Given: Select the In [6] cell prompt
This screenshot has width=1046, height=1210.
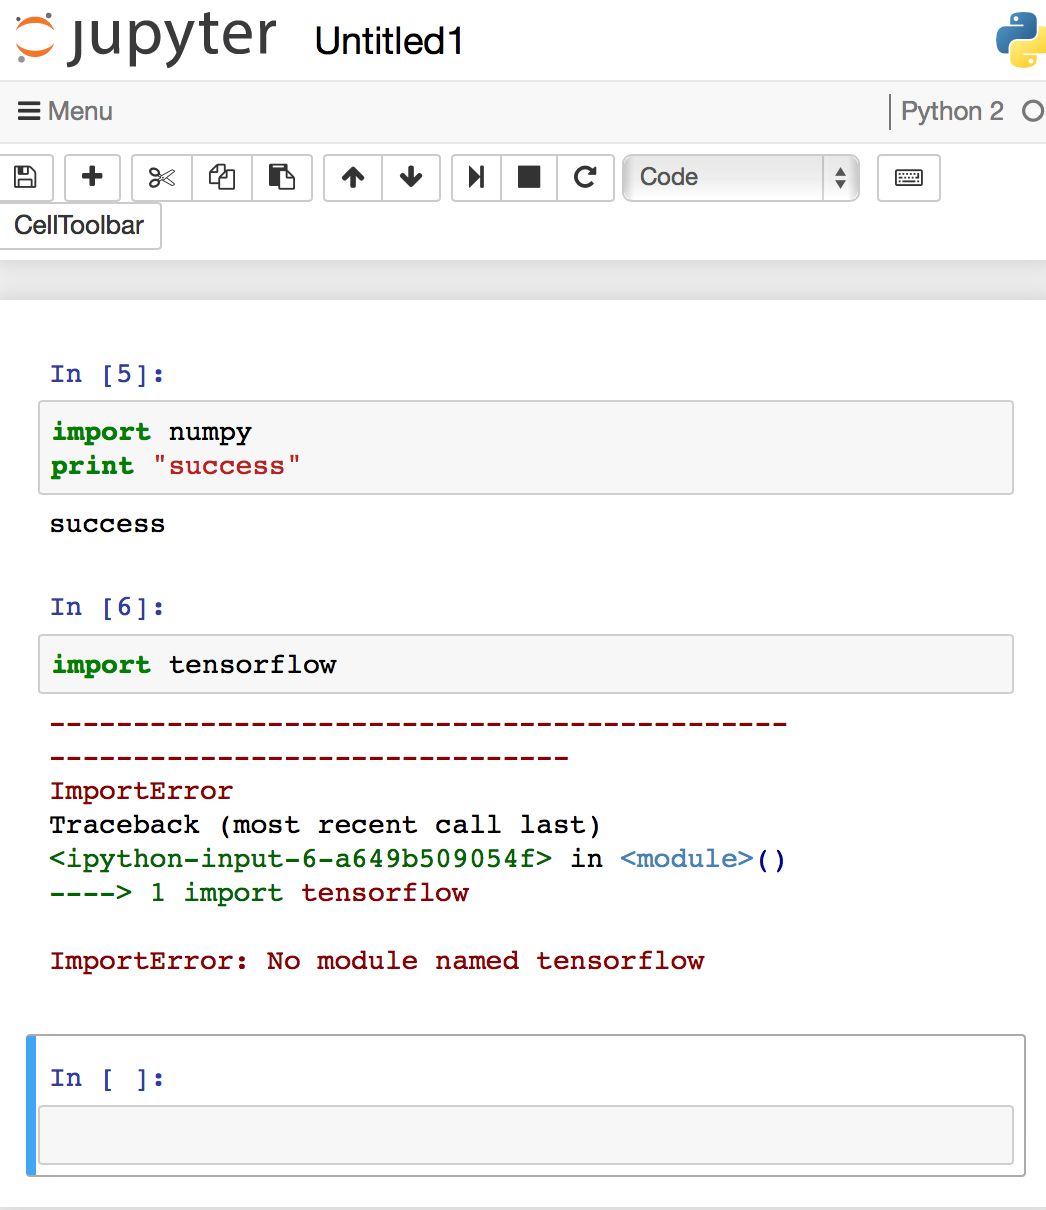Looking at the screenshot, I should (x=107, y=607).
